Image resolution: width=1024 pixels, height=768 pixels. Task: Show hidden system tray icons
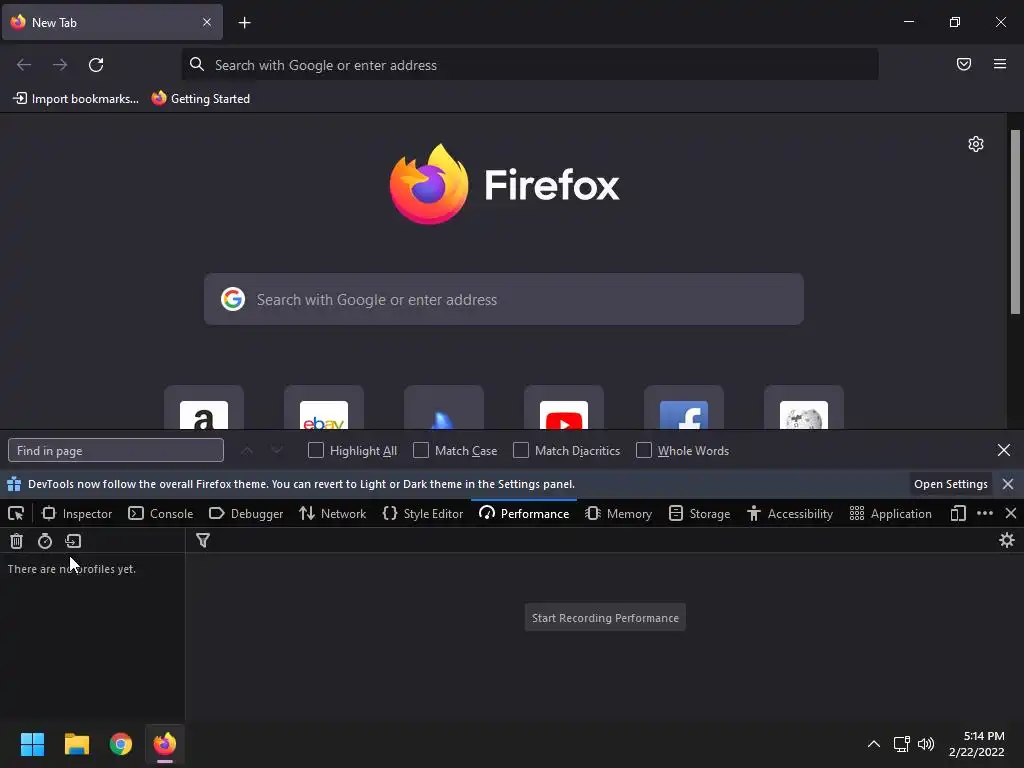click(874, 744)
